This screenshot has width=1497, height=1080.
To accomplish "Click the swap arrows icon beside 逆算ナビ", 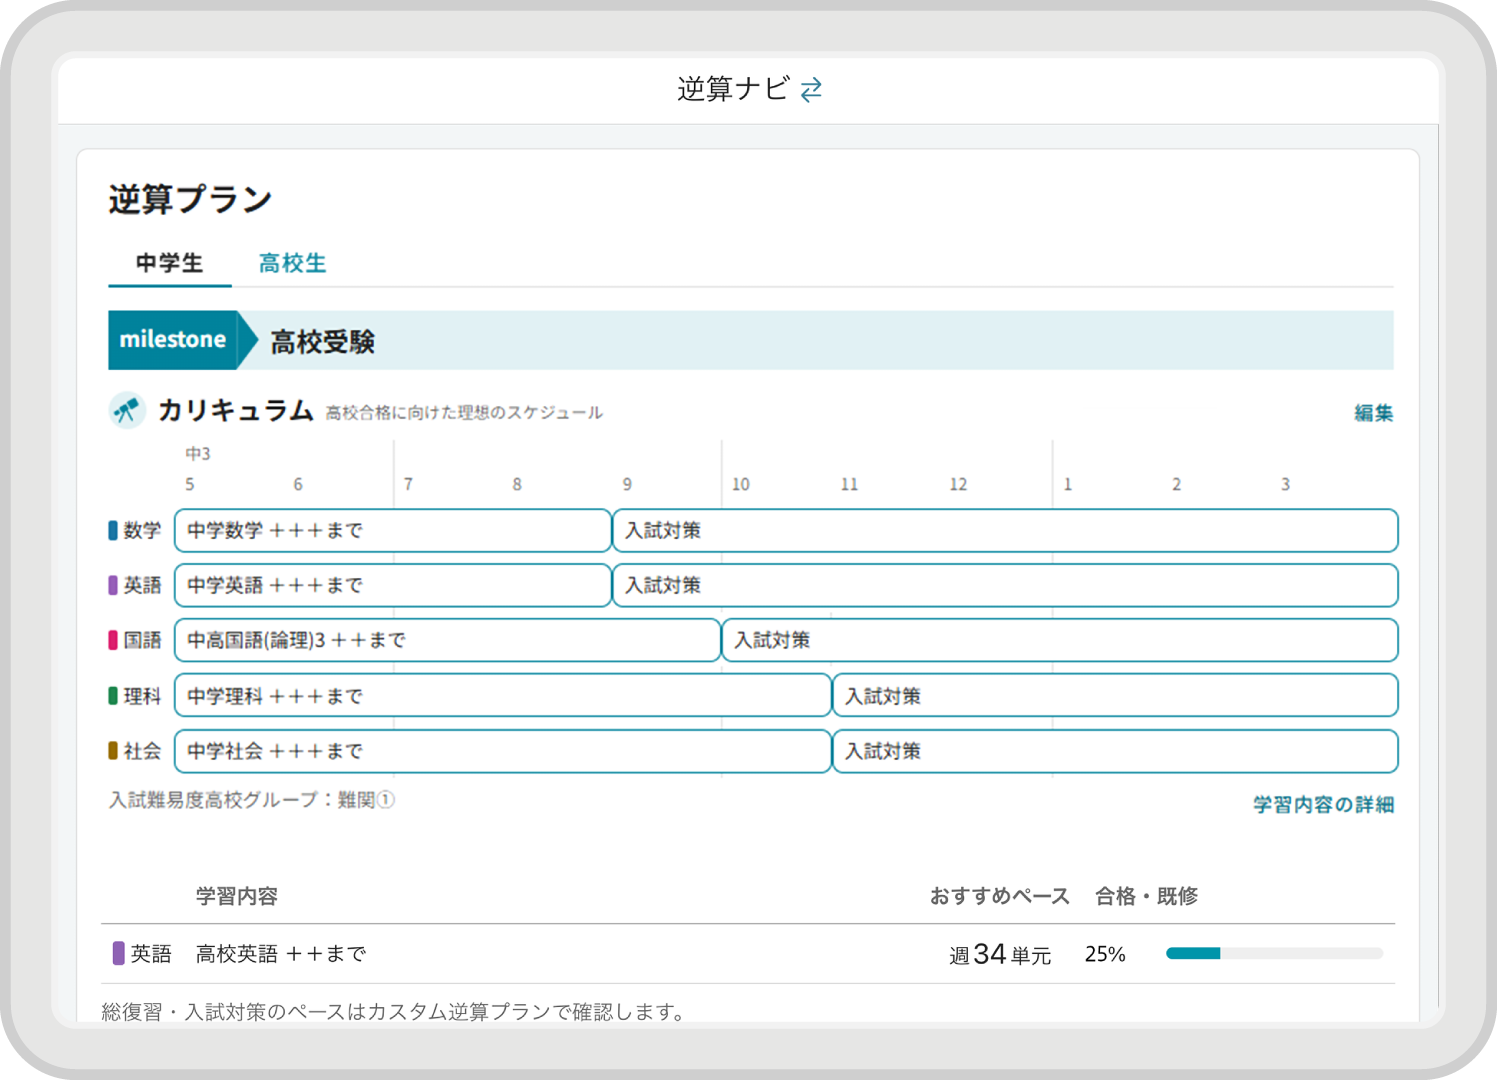I will (811, 90).
